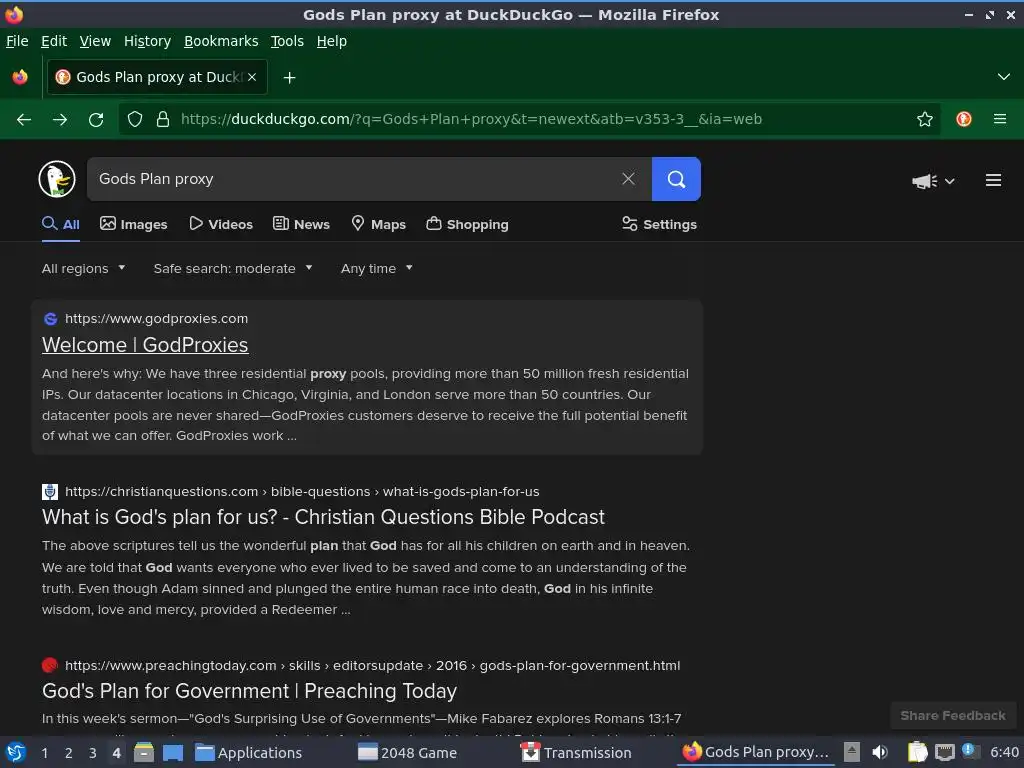Open the Firefox application hamburger menu
Screen dimensions: 1024x768
pyautogui.click(x=1000, y=119)
